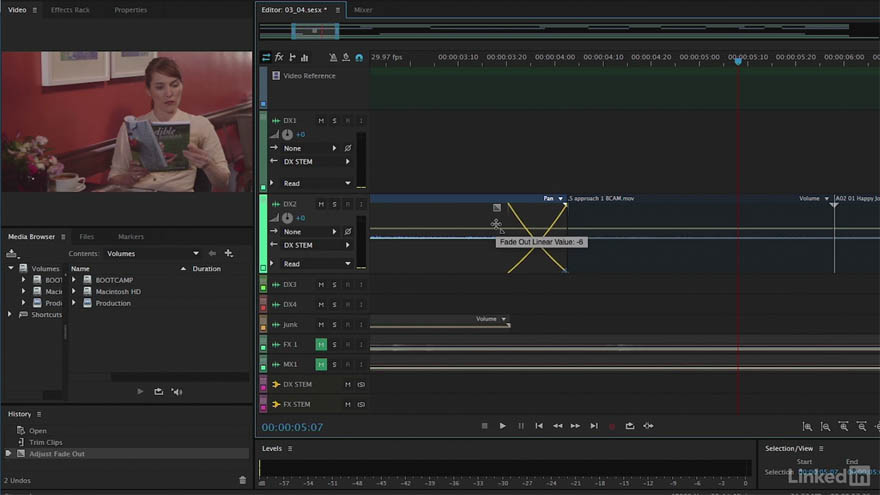880x495 pixels.
Task: Open the Video panel menu
Action: point(35,10)
